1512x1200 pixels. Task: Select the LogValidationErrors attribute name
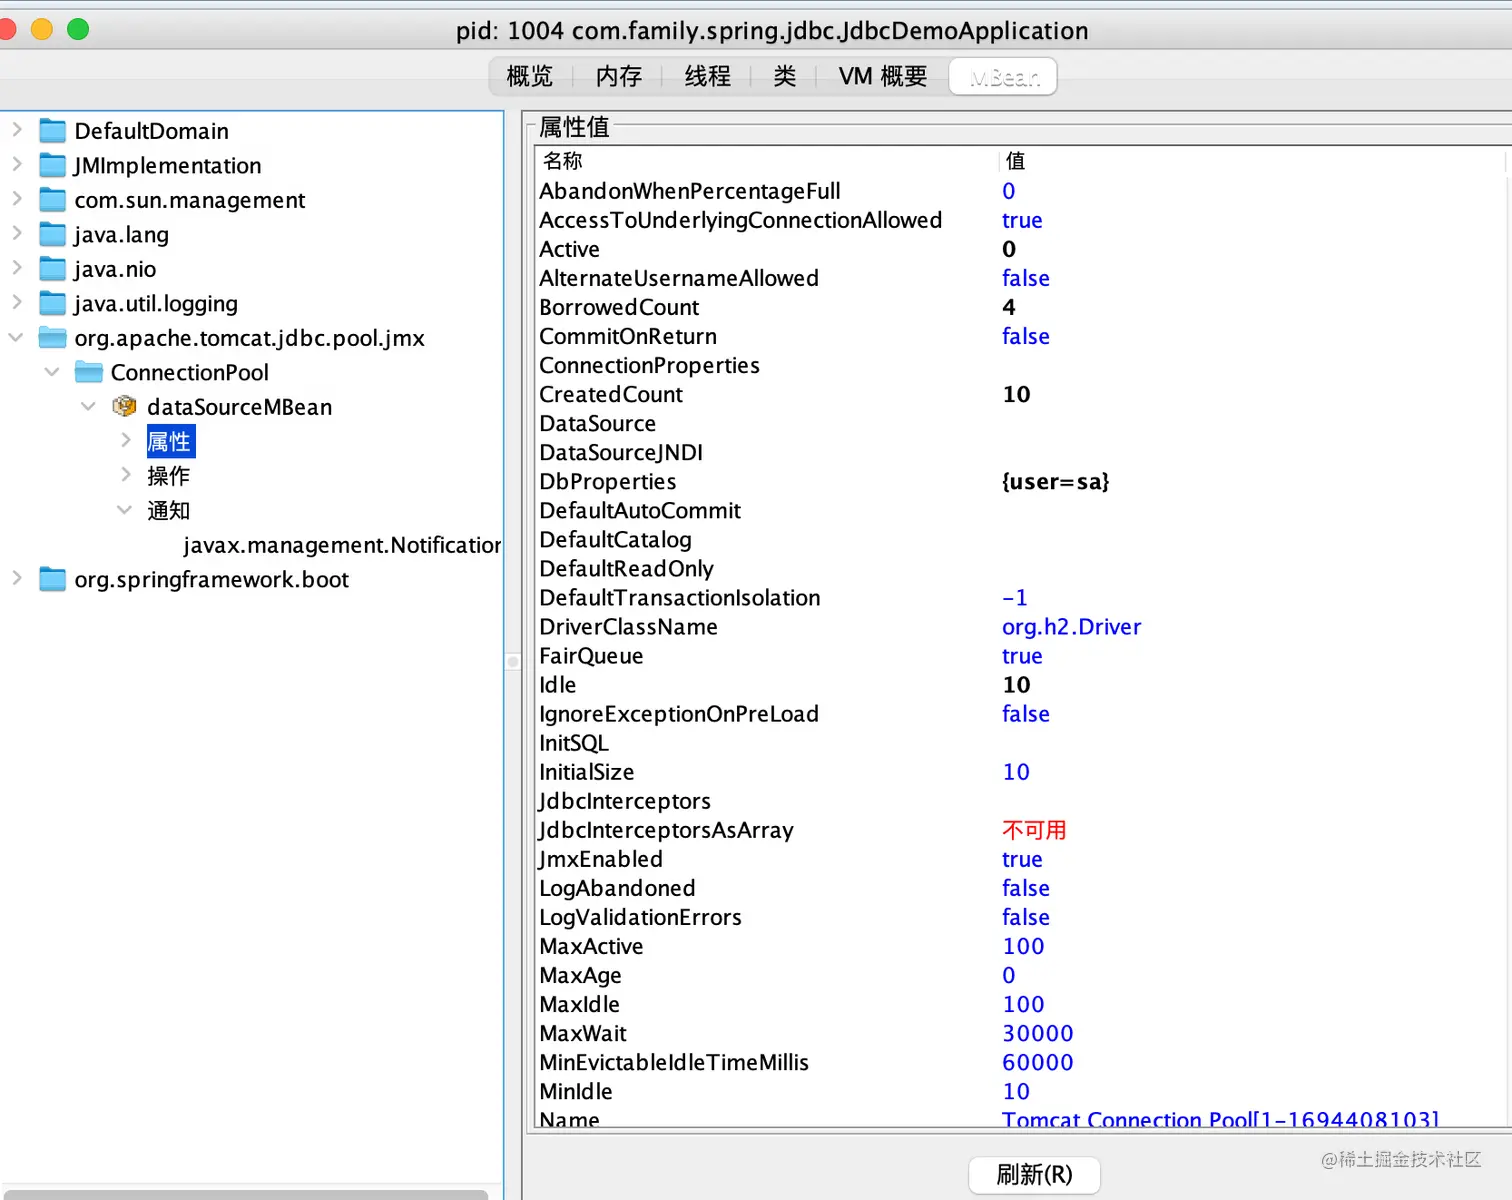coord(641,916)
